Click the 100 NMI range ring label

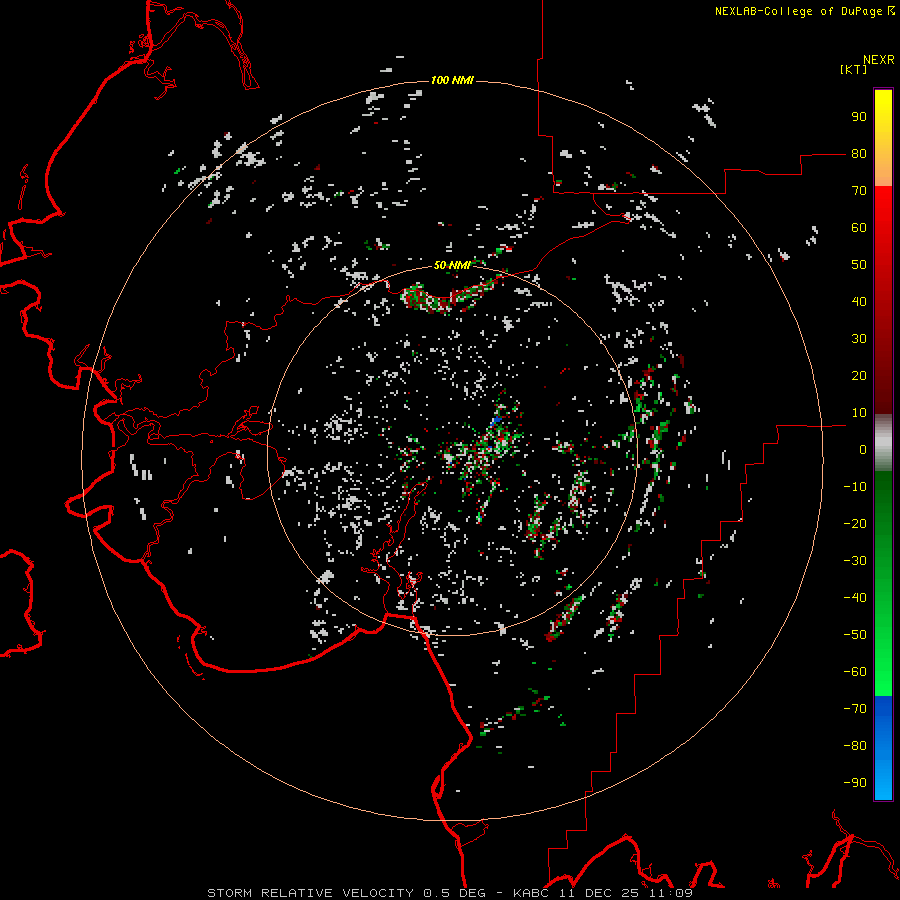pyautogui.click(x=452, y=80)
